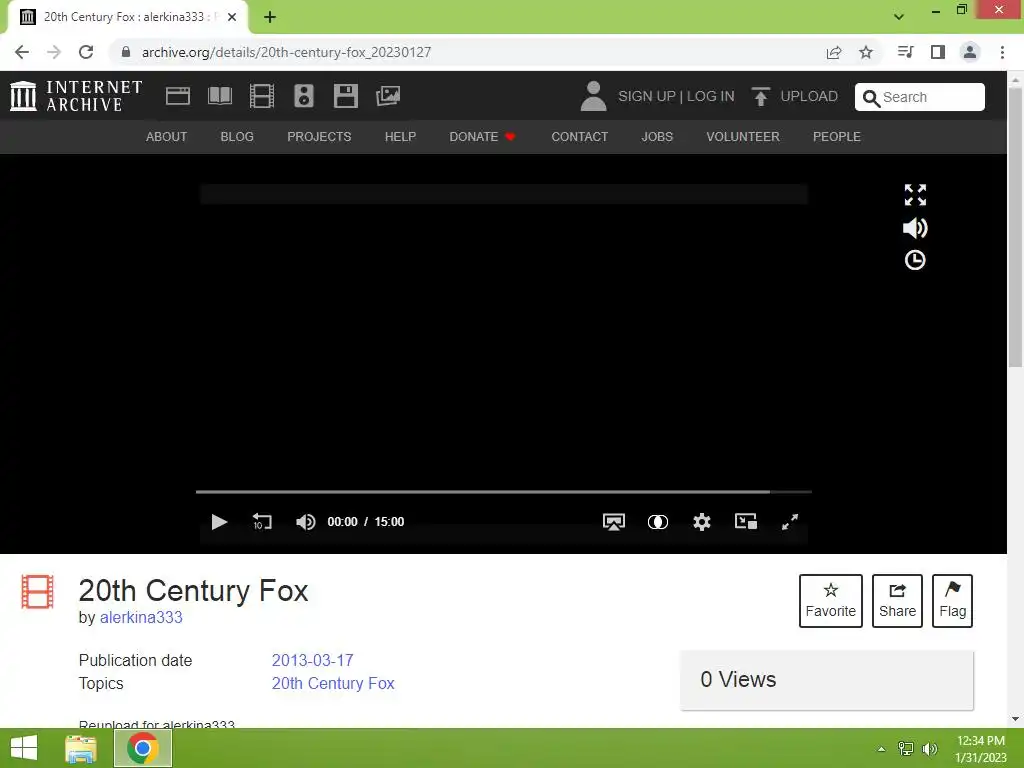Open the 20th Century Fox topic link
This screenshot has width=1024, height=768.
[x=333, y=683]
